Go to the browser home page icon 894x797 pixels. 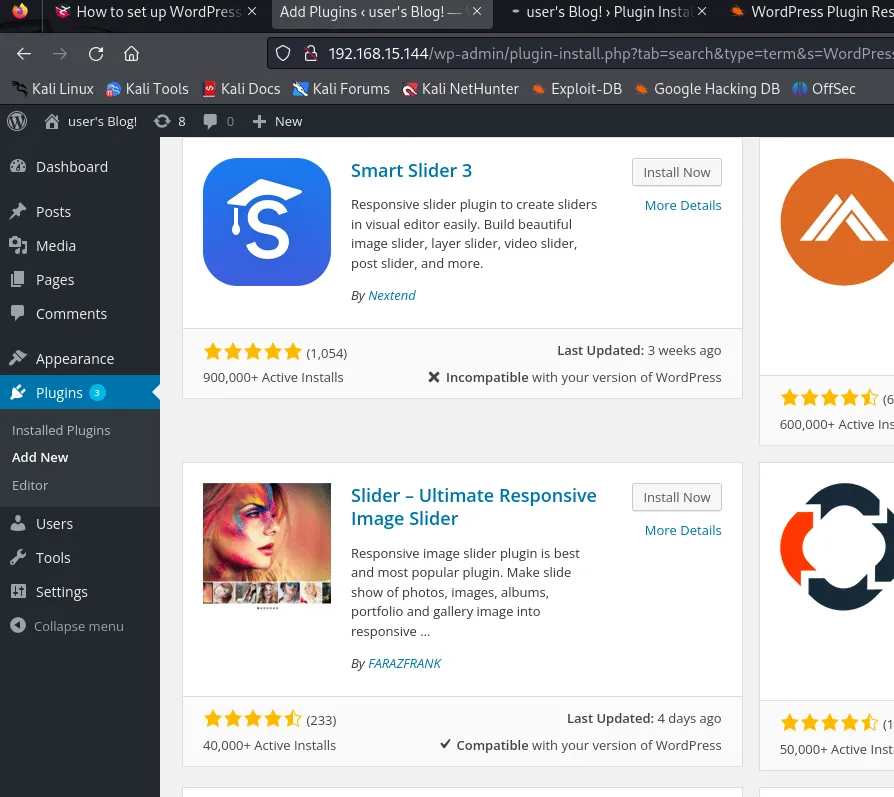click(x=132, y=54)
